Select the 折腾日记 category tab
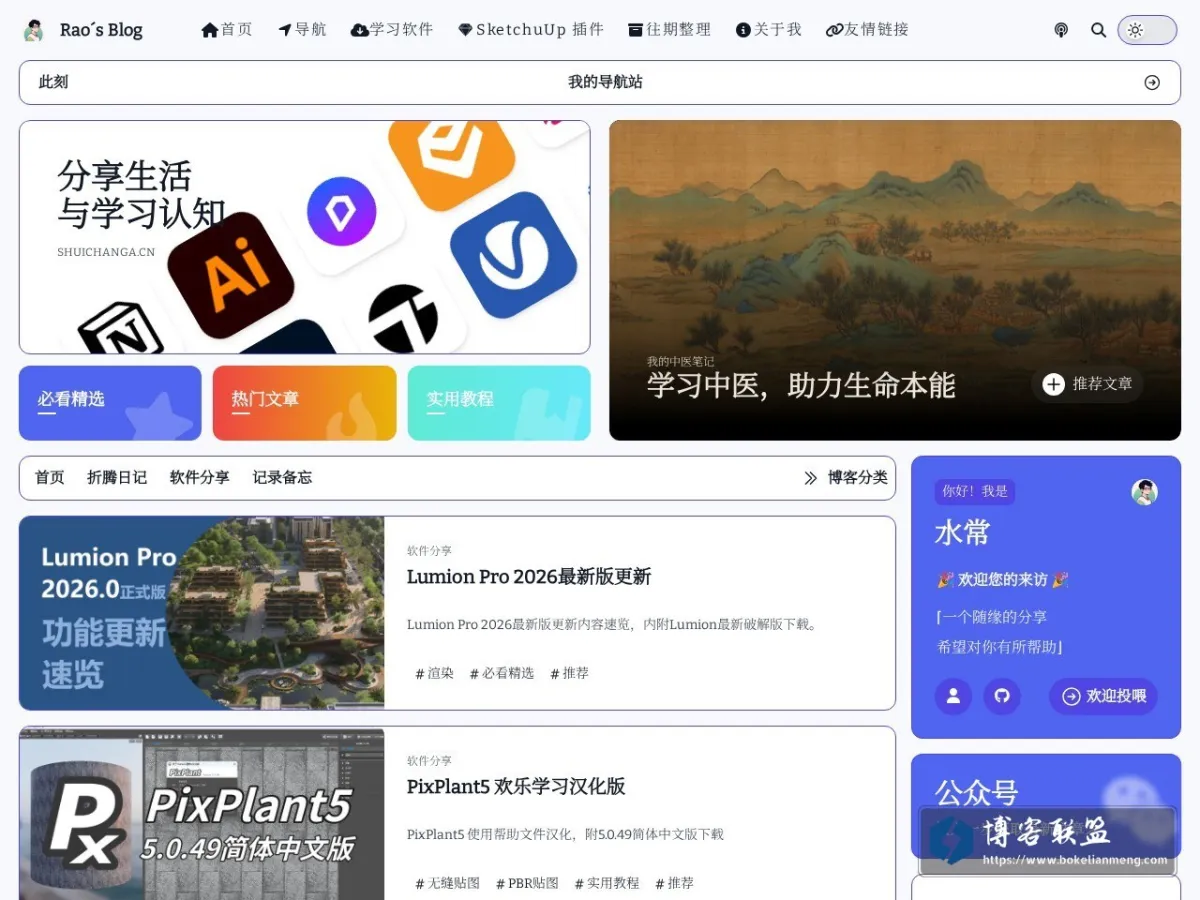The height and width of the screenshot is (900, 1200). pyautogui.click(x=117, y=478)
